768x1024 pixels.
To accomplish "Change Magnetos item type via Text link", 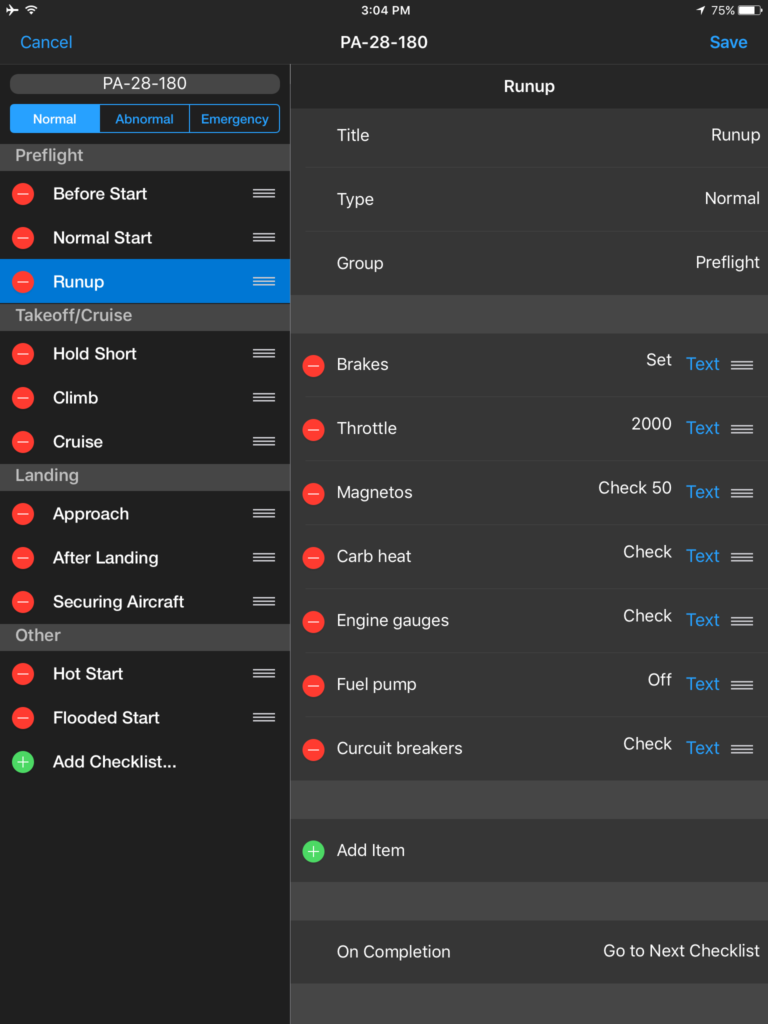I will (703, 492).
